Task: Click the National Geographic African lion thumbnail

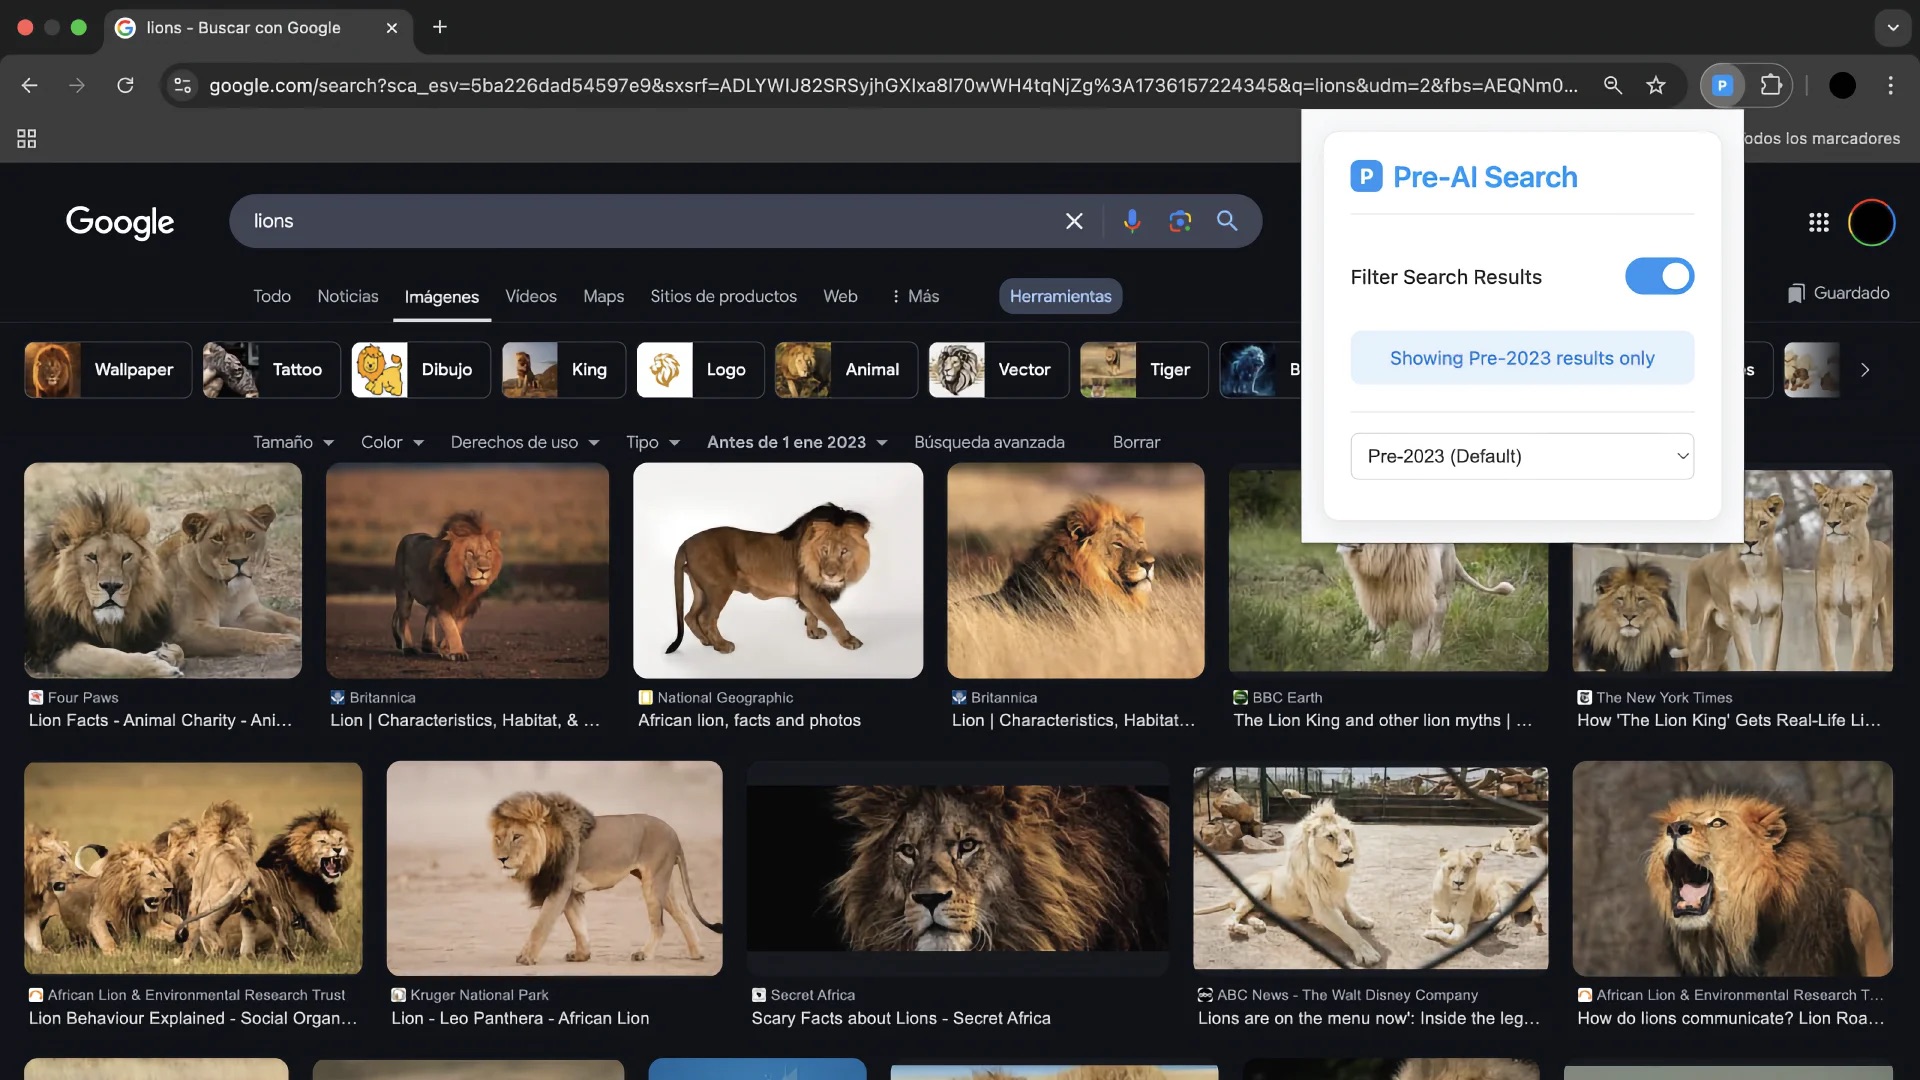Action: coord(777,570)
